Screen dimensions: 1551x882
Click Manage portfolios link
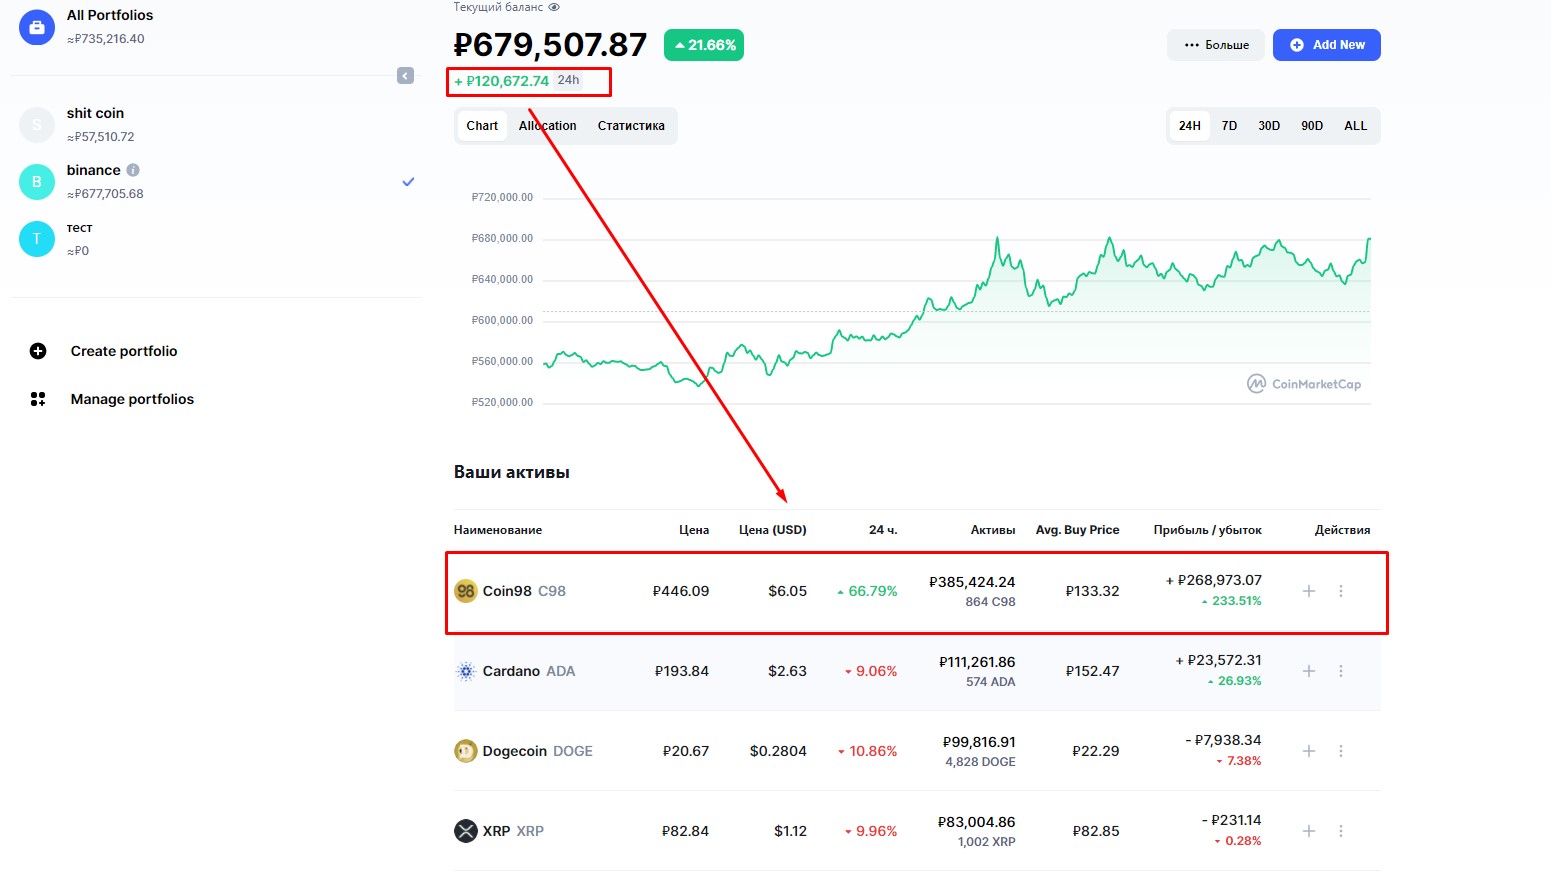132,399
